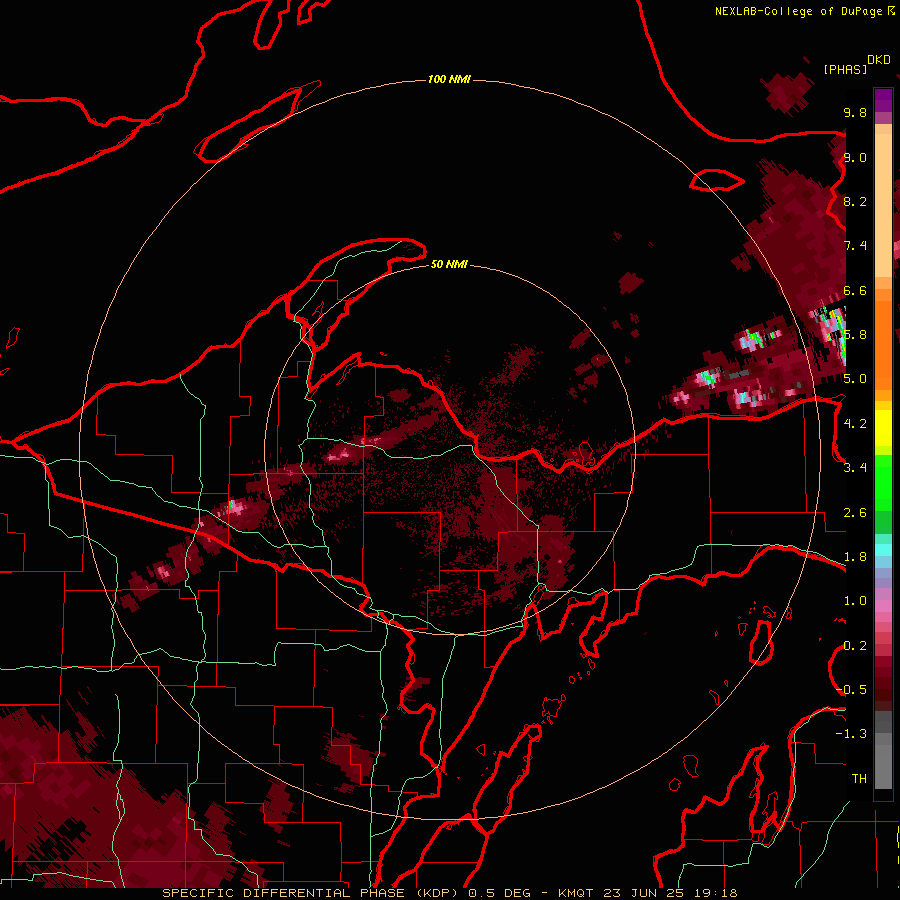Select the 1.0 scale value
This screenshot has width=900, height=900.
tap(855, 601)
